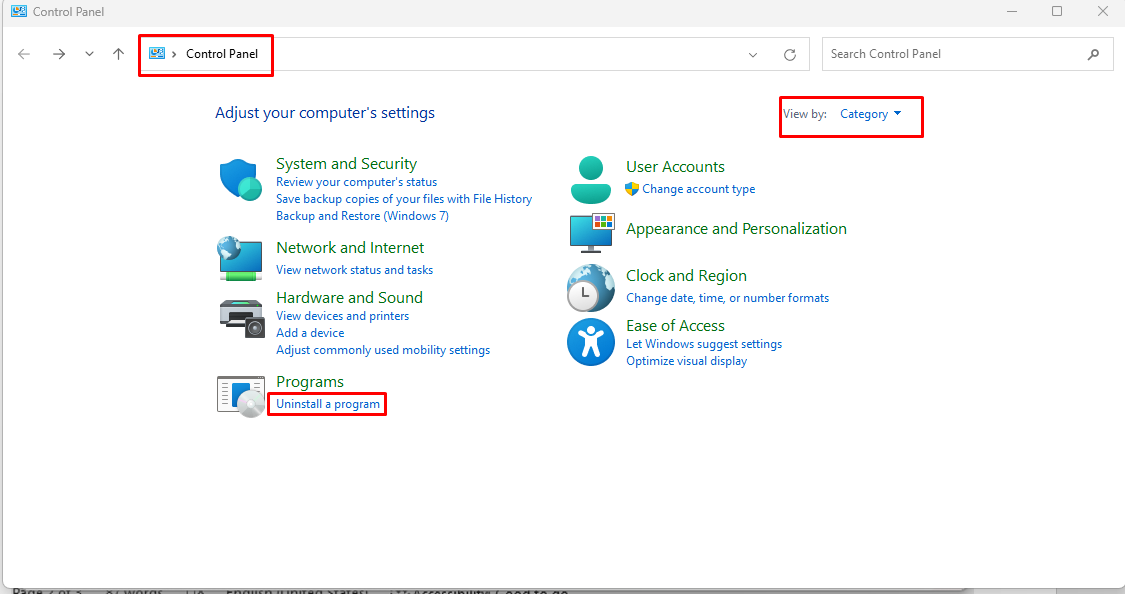Refresh the Control Panel view
Viewport: 1125px width, 594px height.
pos(790,55)
